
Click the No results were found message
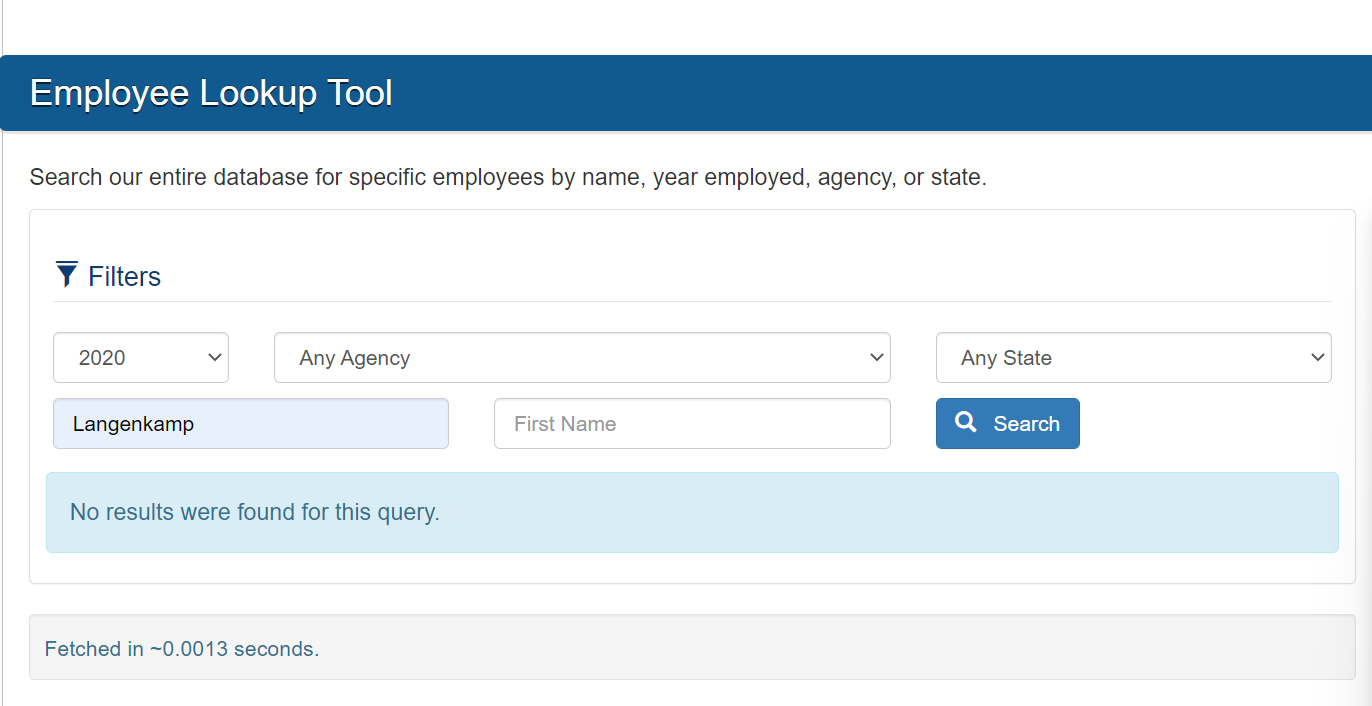coord(255,512)
